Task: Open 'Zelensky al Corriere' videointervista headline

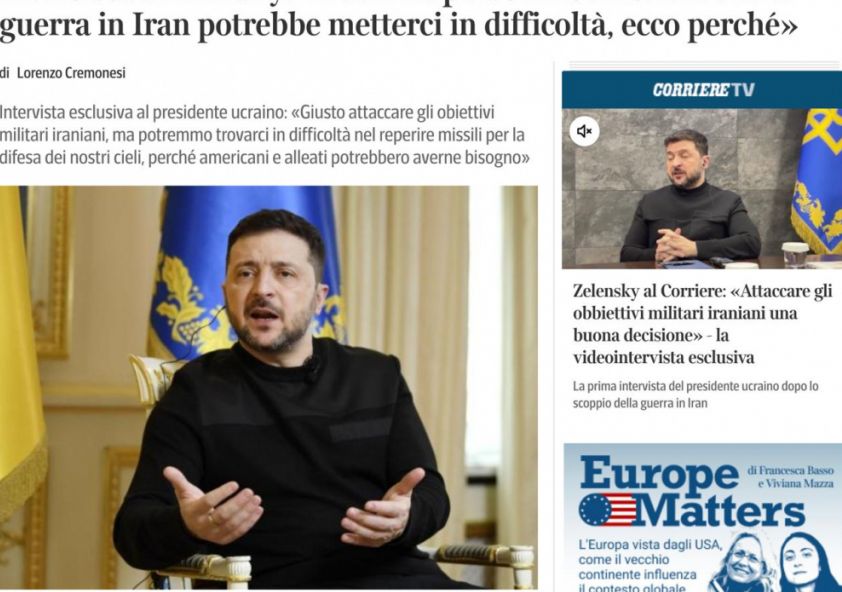Action: [x=702, y=324]
